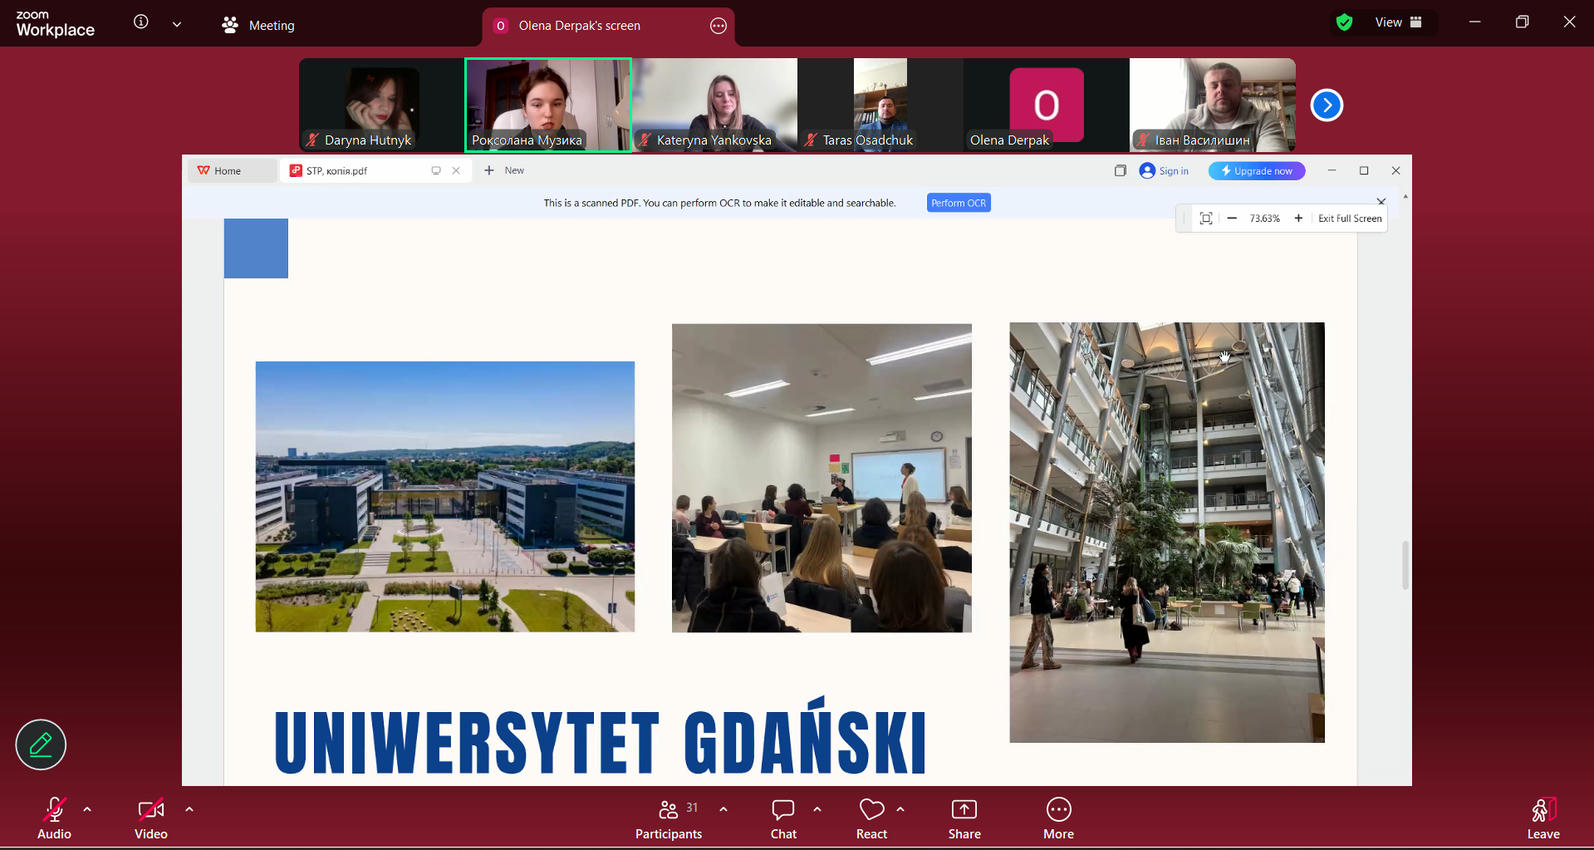The width and height of the screenshot is (1594, 850).
Task: Select the Meeting tab
Action: tap(259, 25)
